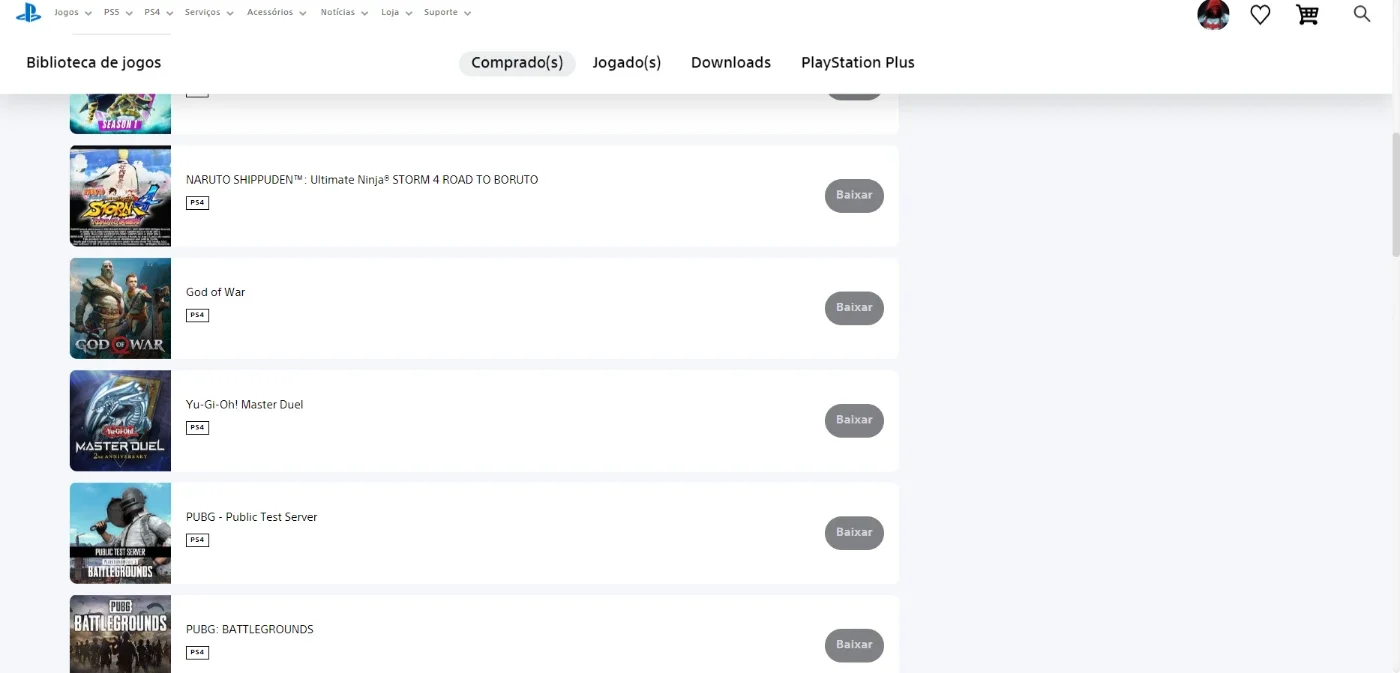Click Baixar for NARUTO SHIPPUDEN Storm 4
This screenshot has width=1400, height=673.
click(854, 195)
